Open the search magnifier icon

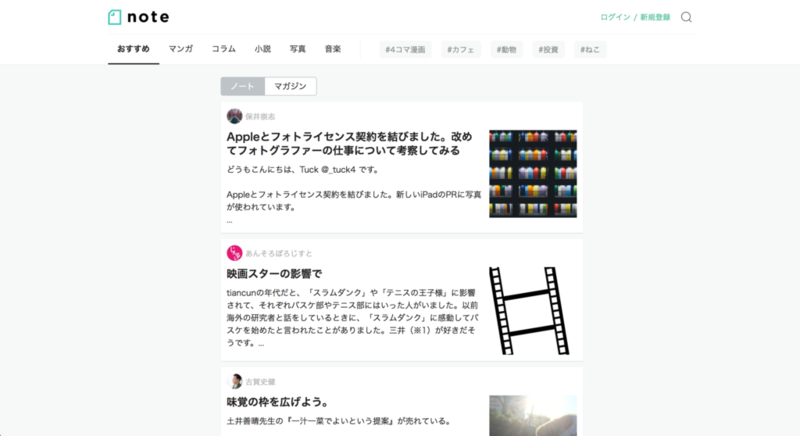tap(686, 17)
